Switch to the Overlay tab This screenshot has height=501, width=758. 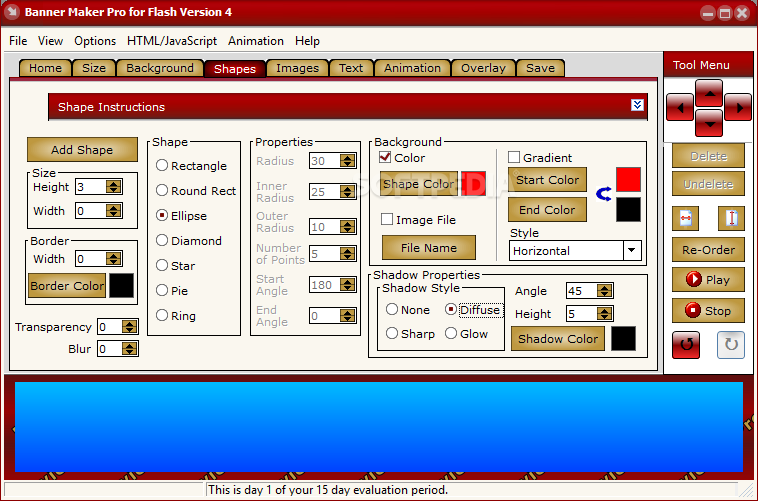483,68
